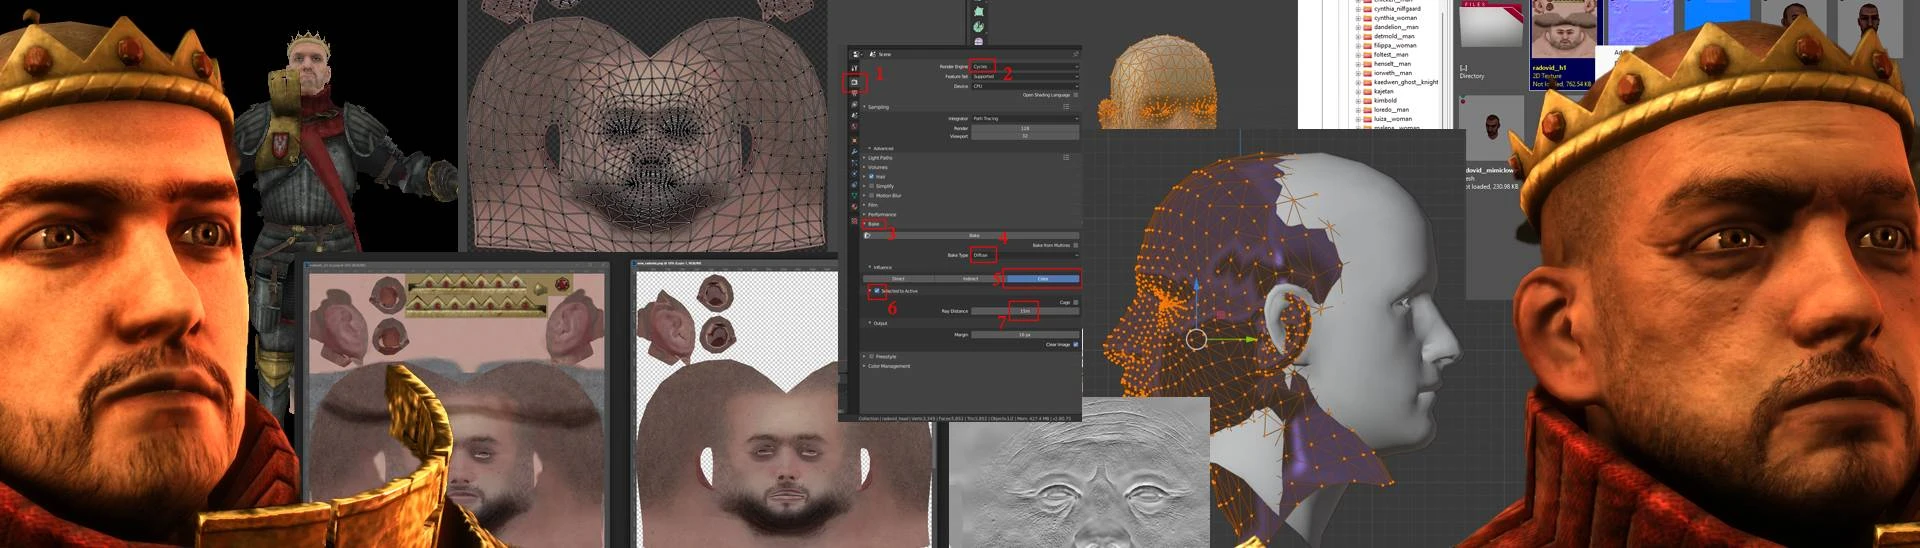This screenshot has width=1920, height=548.
Task: Open the Modifiers properties tab icon
Action: click(855, 151)
